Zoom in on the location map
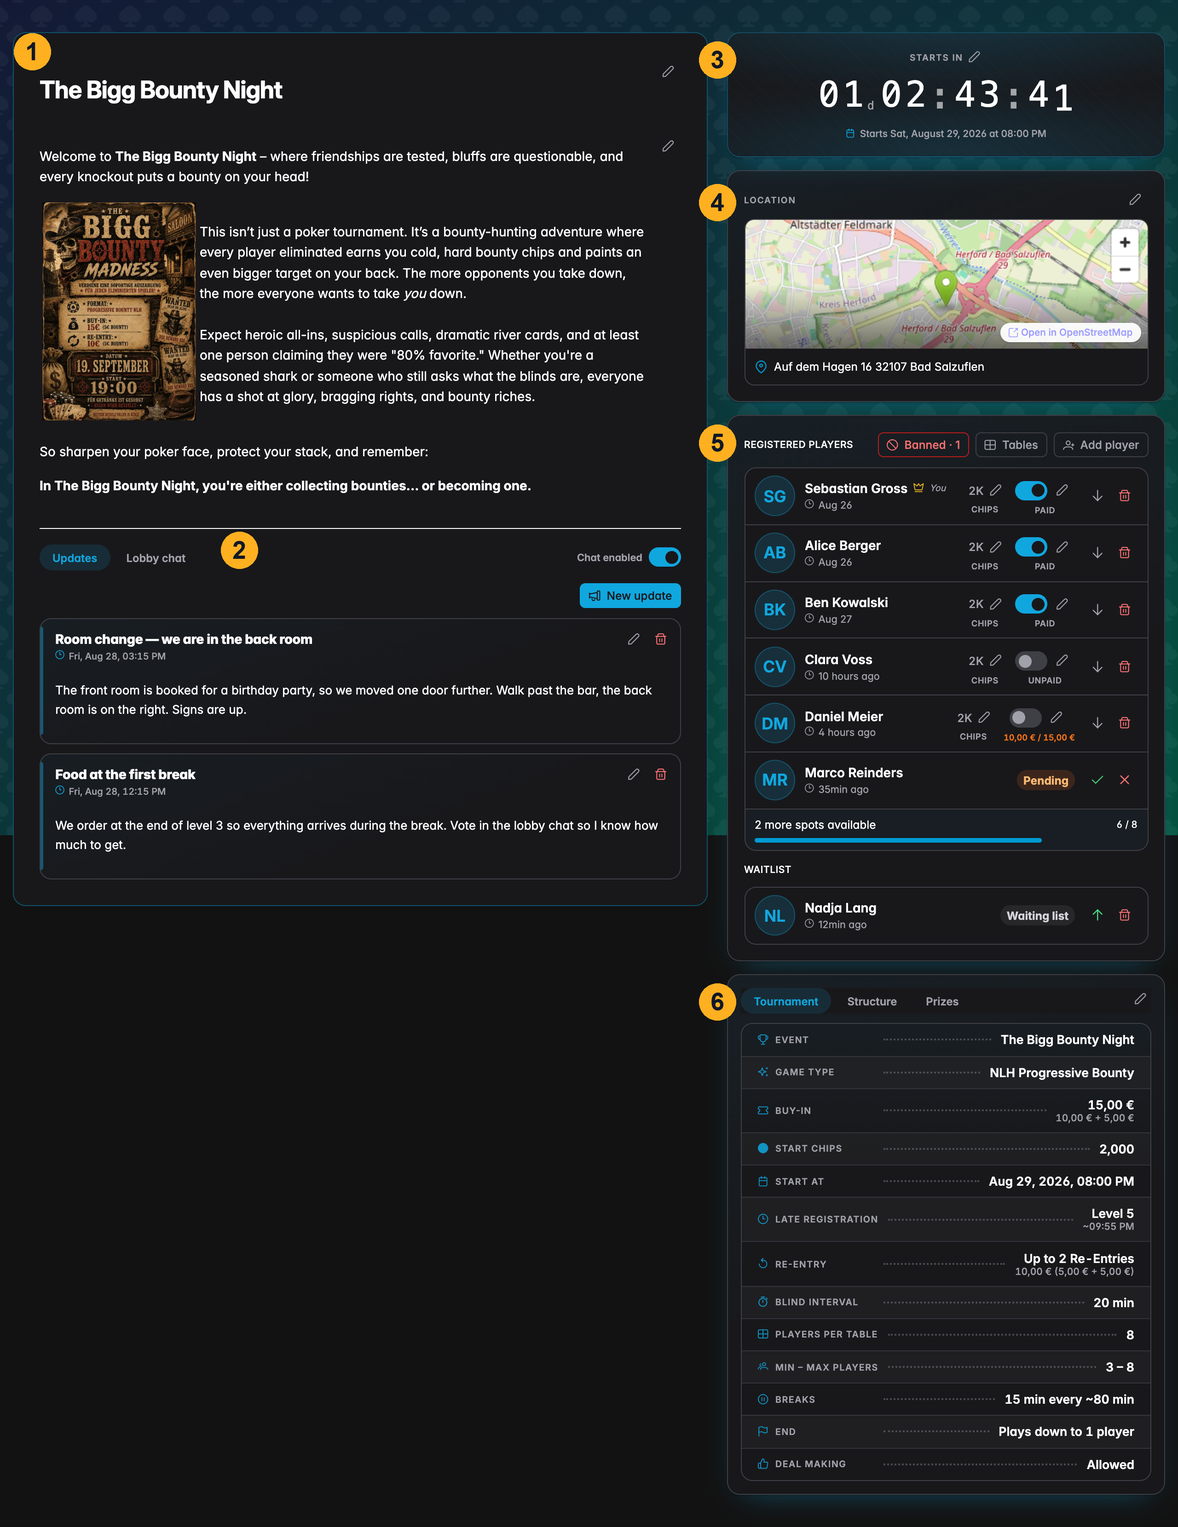Image resolution: width=1178 pixels, height=1527 pixels. [1125, 242]
